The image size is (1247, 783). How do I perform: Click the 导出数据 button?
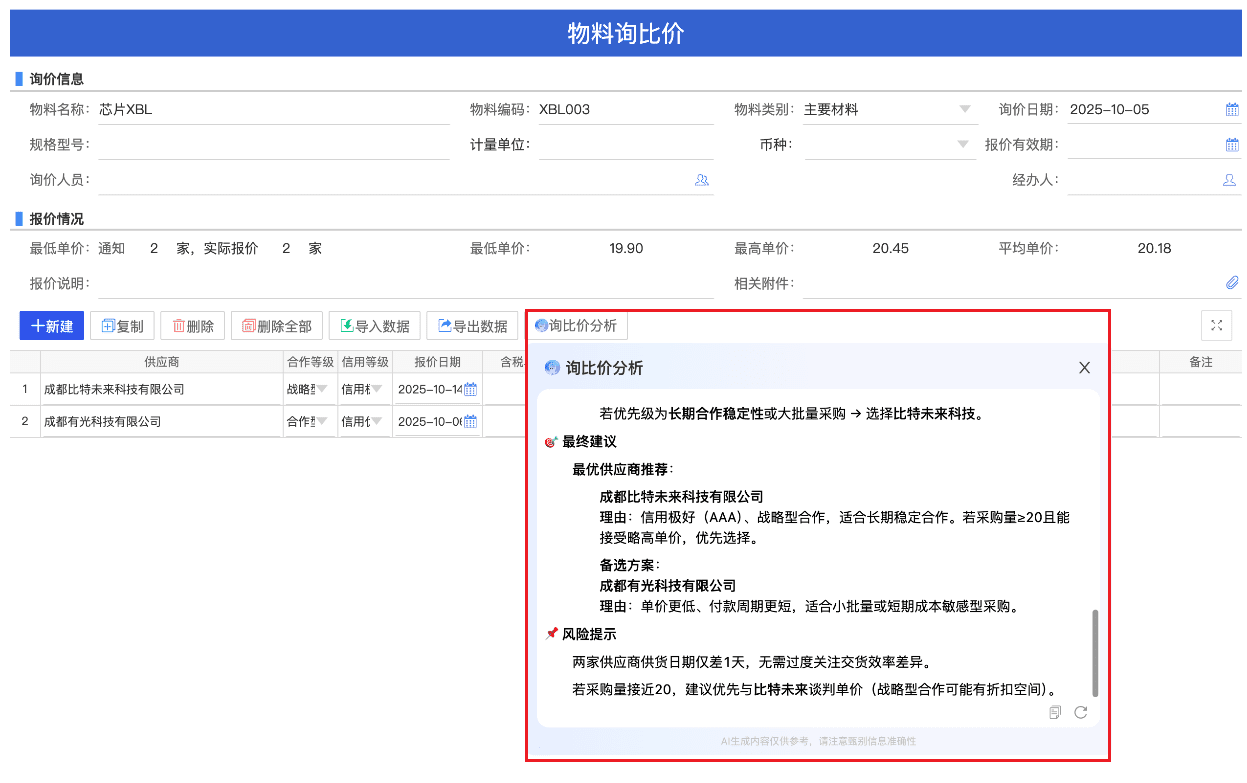tap(473, 326)
